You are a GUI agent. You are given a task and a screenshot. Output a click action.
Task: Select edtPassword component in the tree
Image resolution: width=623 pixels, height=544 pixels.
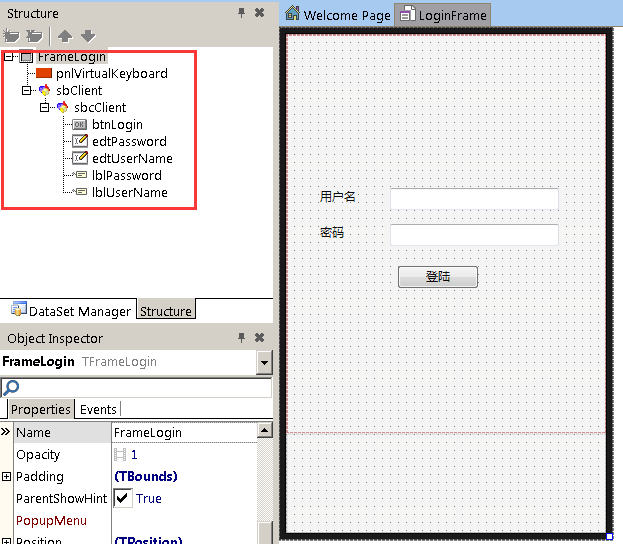pyautogui.click(x=129, y=142)
